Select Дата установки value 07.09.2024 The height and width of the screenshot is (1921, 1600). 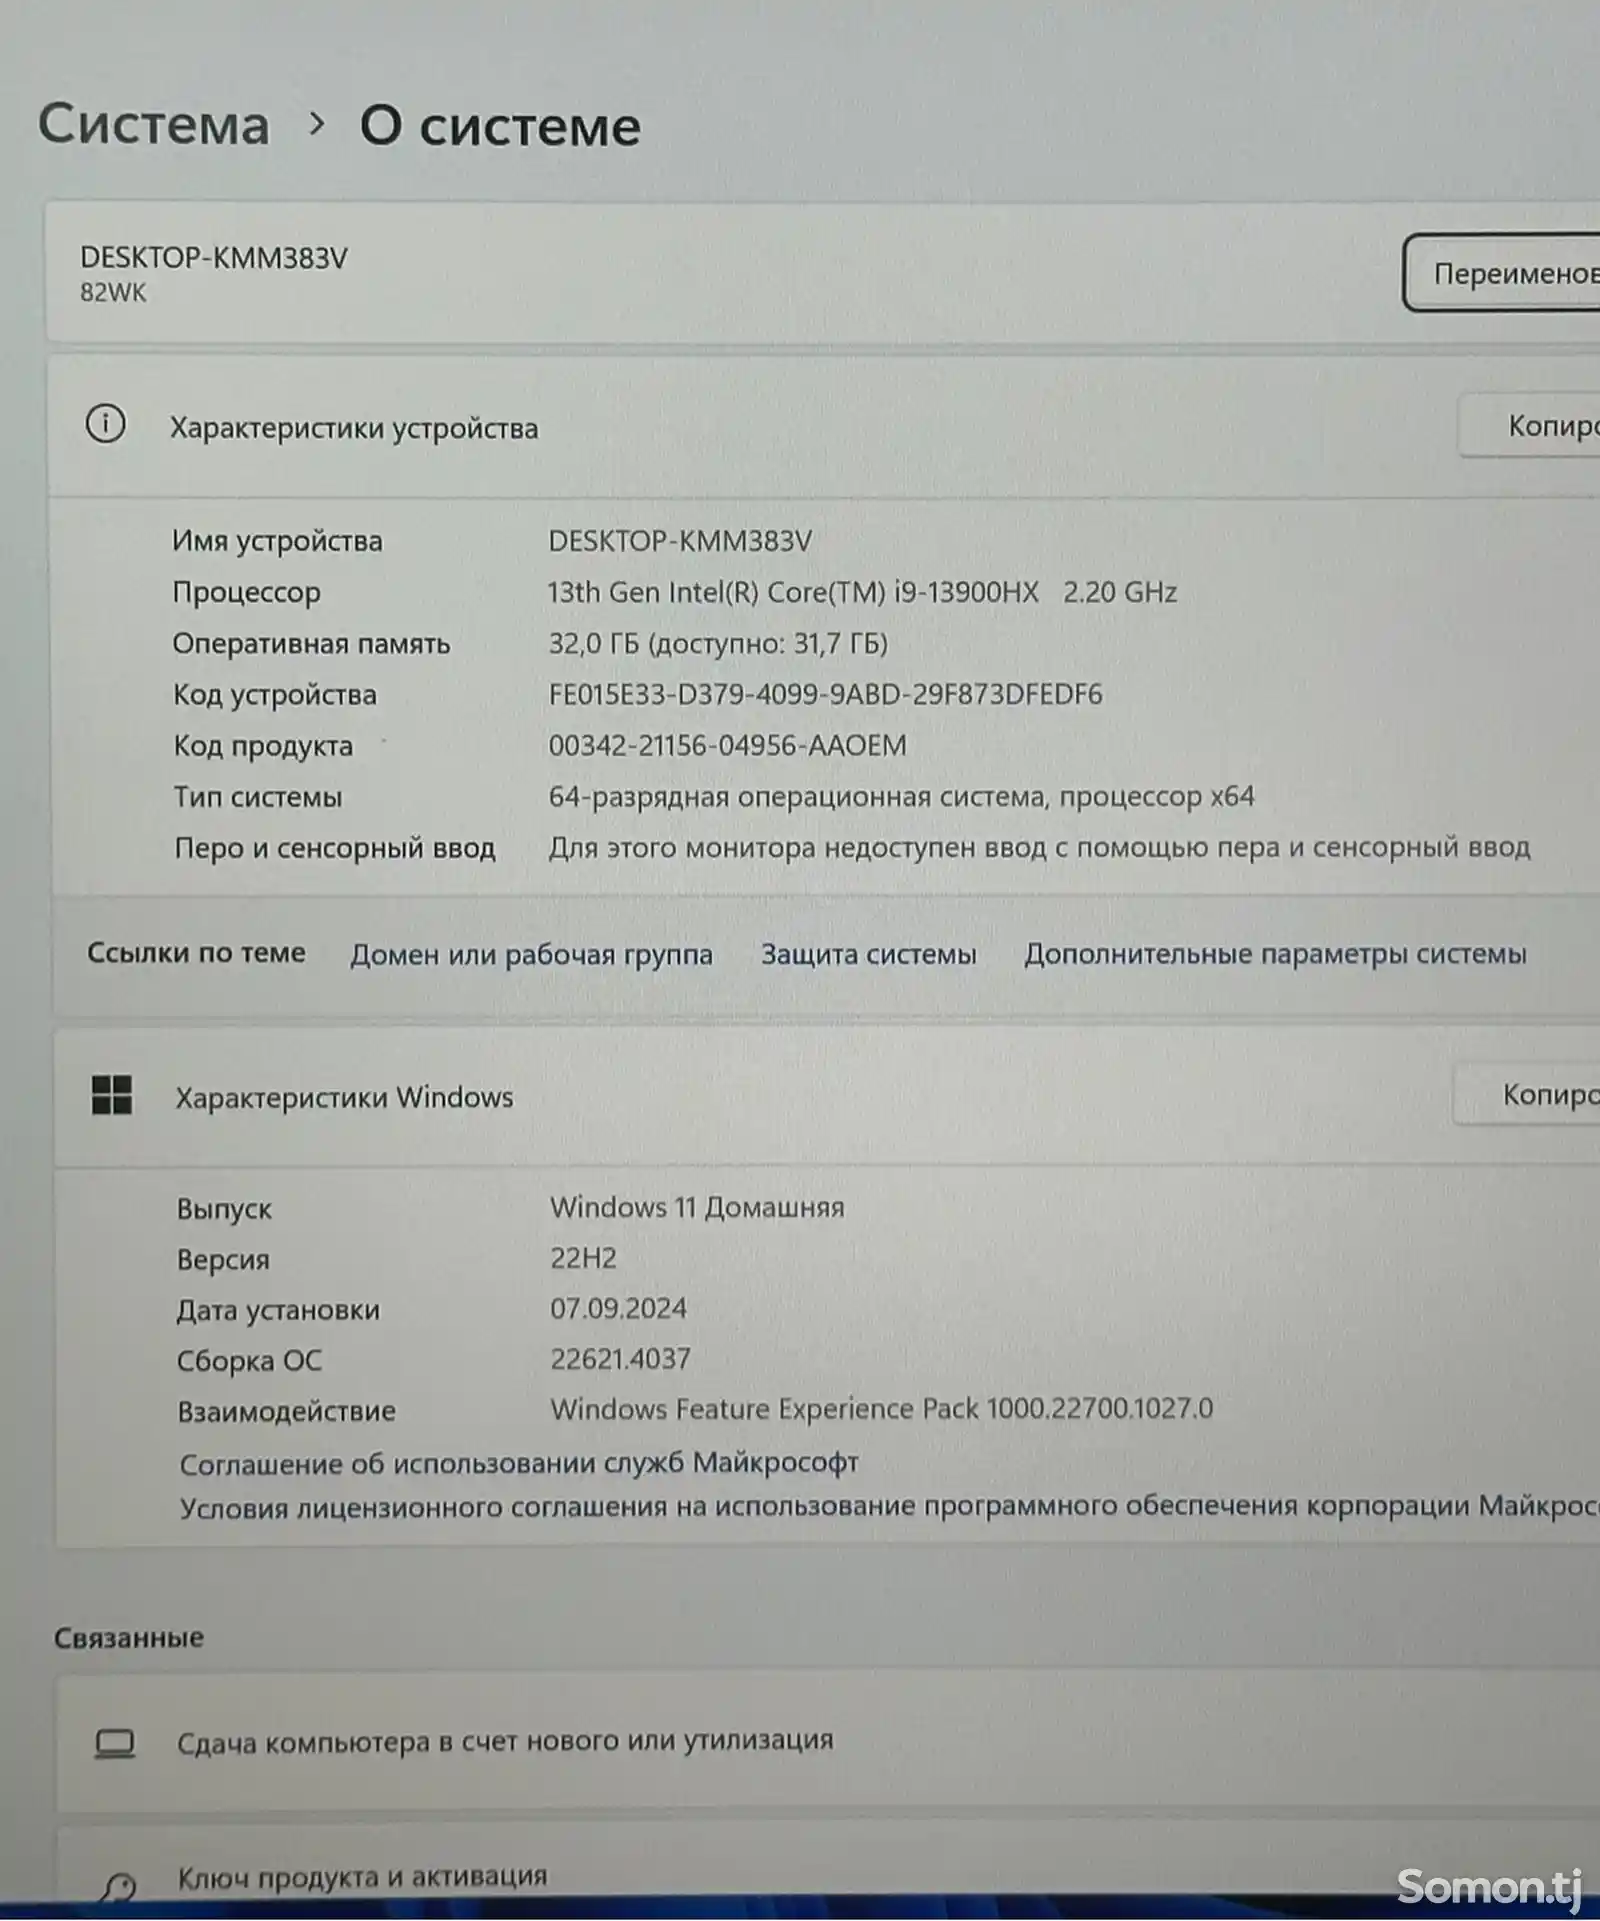618,1309
